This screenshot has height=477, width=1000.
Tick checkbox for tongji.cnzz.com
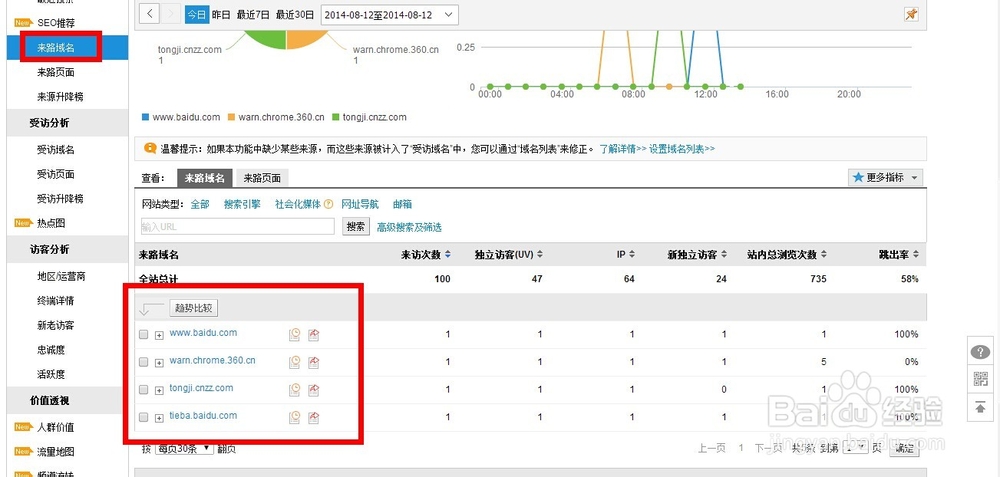coord(143,390)
